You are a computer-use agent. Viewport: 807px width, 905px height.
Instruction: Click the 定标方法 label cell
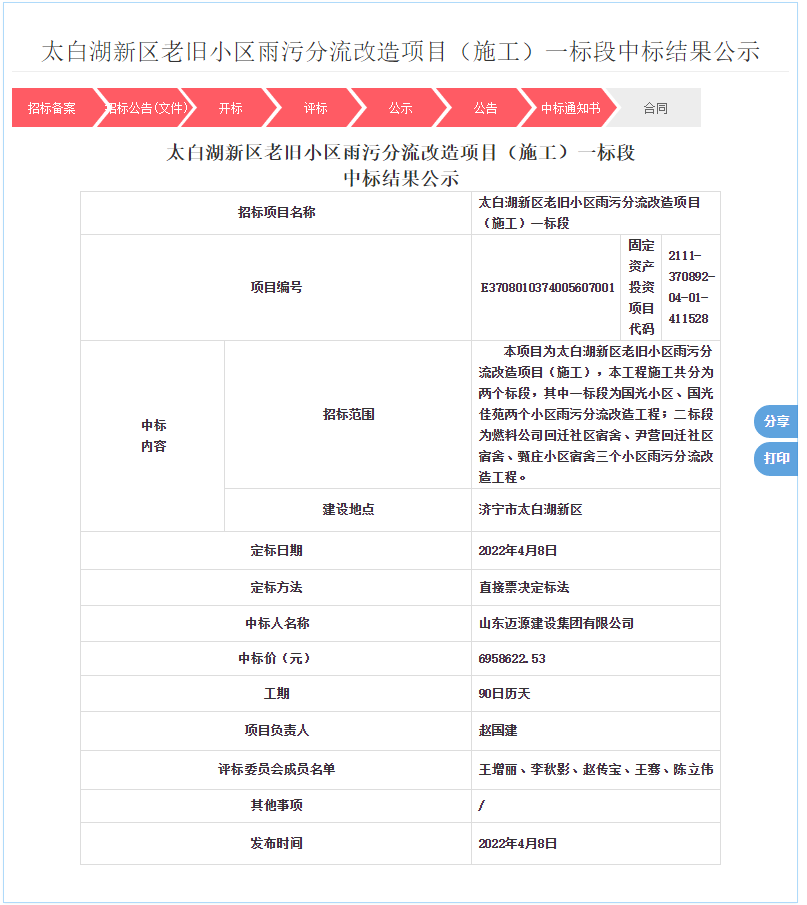point(277,588)
